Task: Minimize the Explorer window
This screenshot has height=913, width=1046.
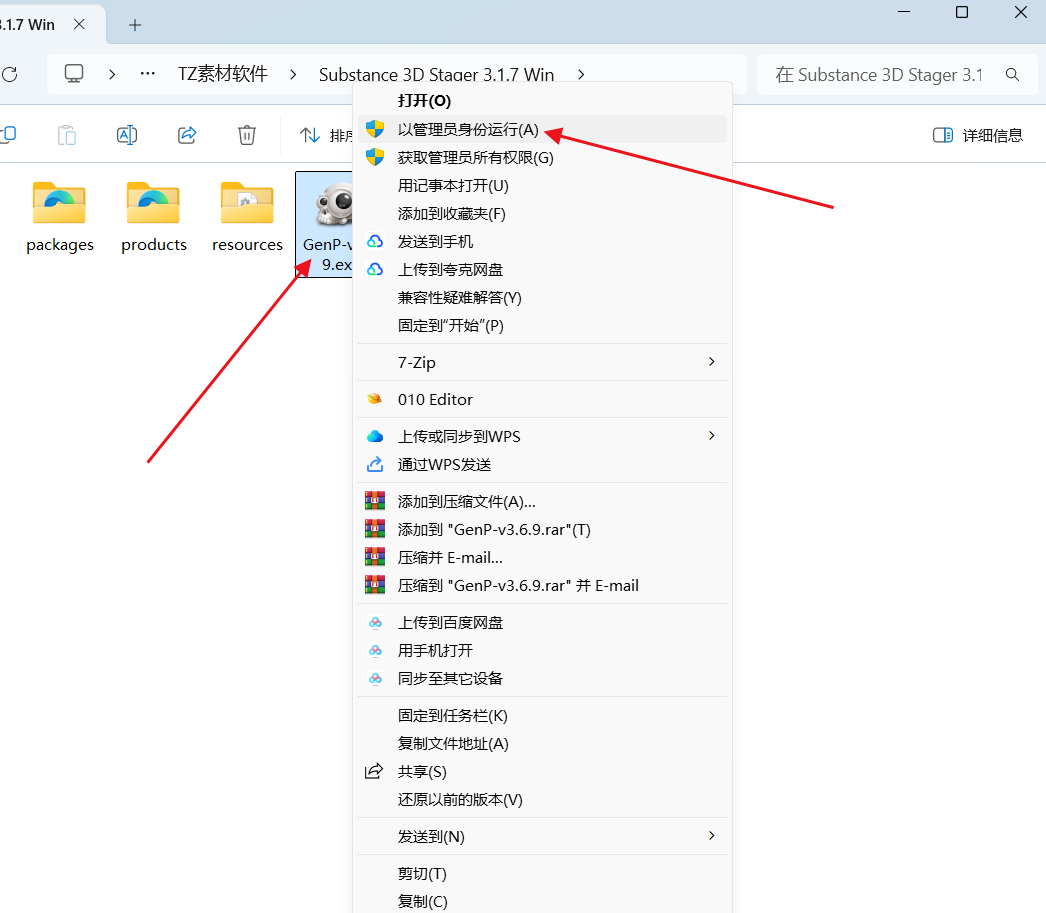Action: coord(904,12)
